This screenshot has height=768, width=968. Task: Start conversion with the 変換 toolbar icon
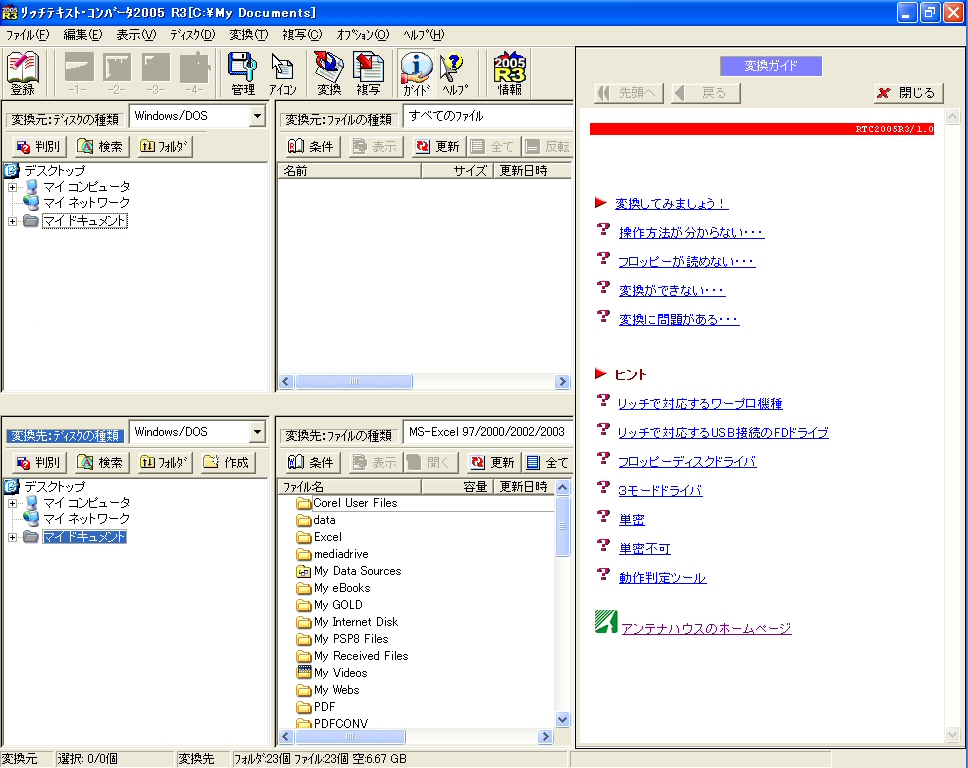coord(329,73)
